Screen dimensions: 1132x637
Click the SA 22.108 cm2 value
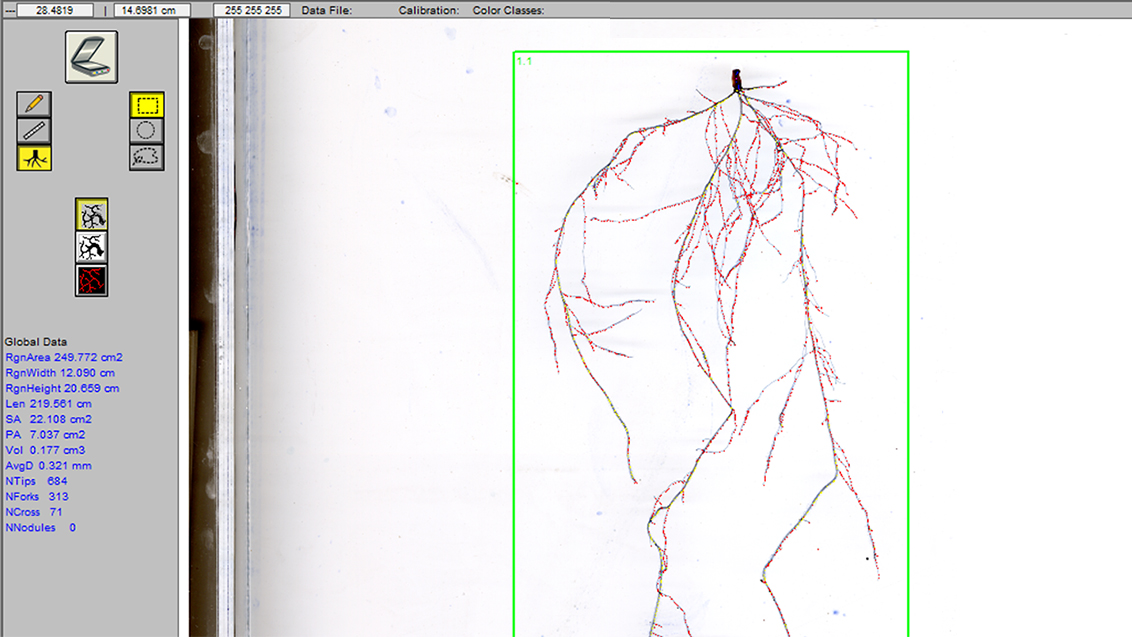(48, 419)
